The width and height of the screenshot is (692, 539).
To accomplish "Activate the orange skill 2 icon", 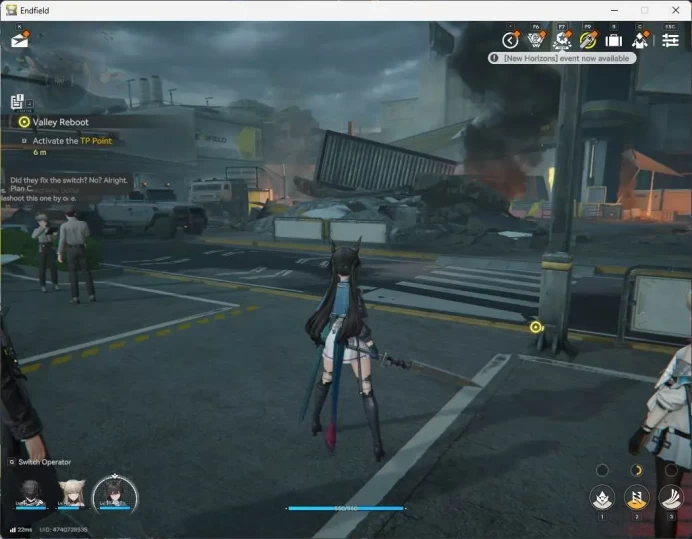I will [636, 498].
